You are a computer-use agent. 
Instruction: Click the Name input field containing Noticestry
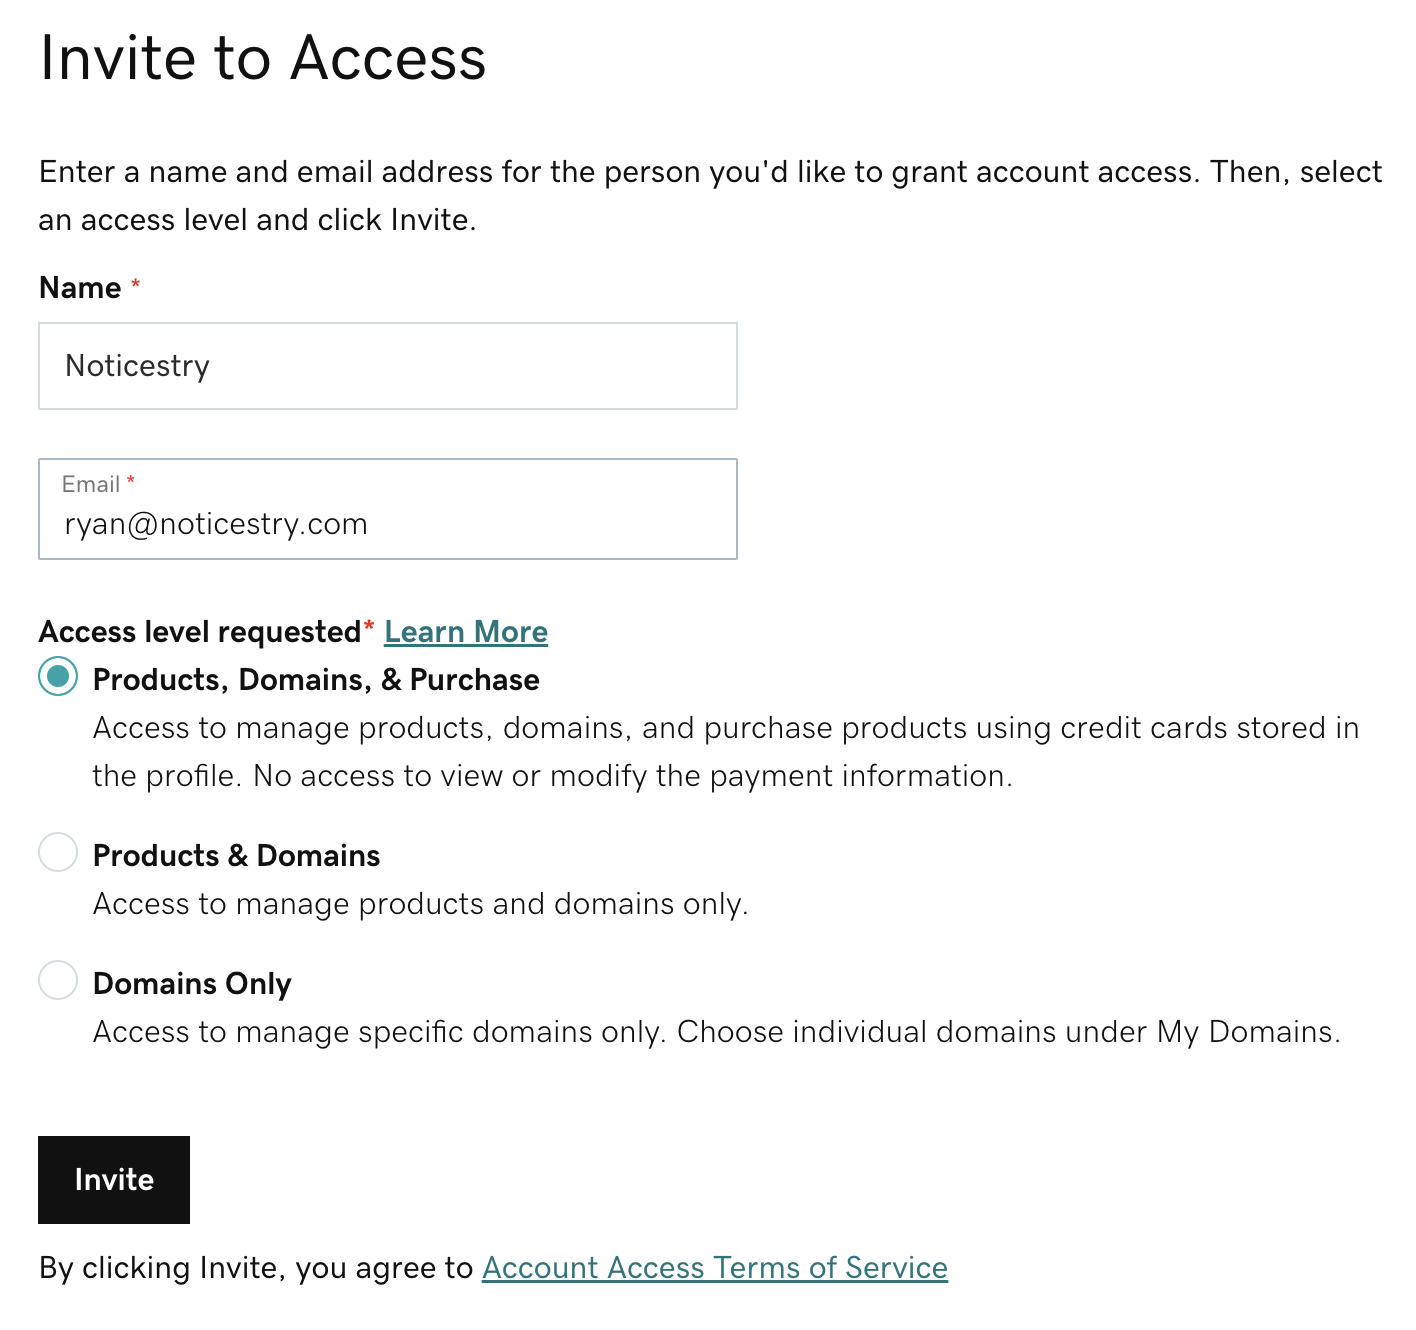coord(387,366)
